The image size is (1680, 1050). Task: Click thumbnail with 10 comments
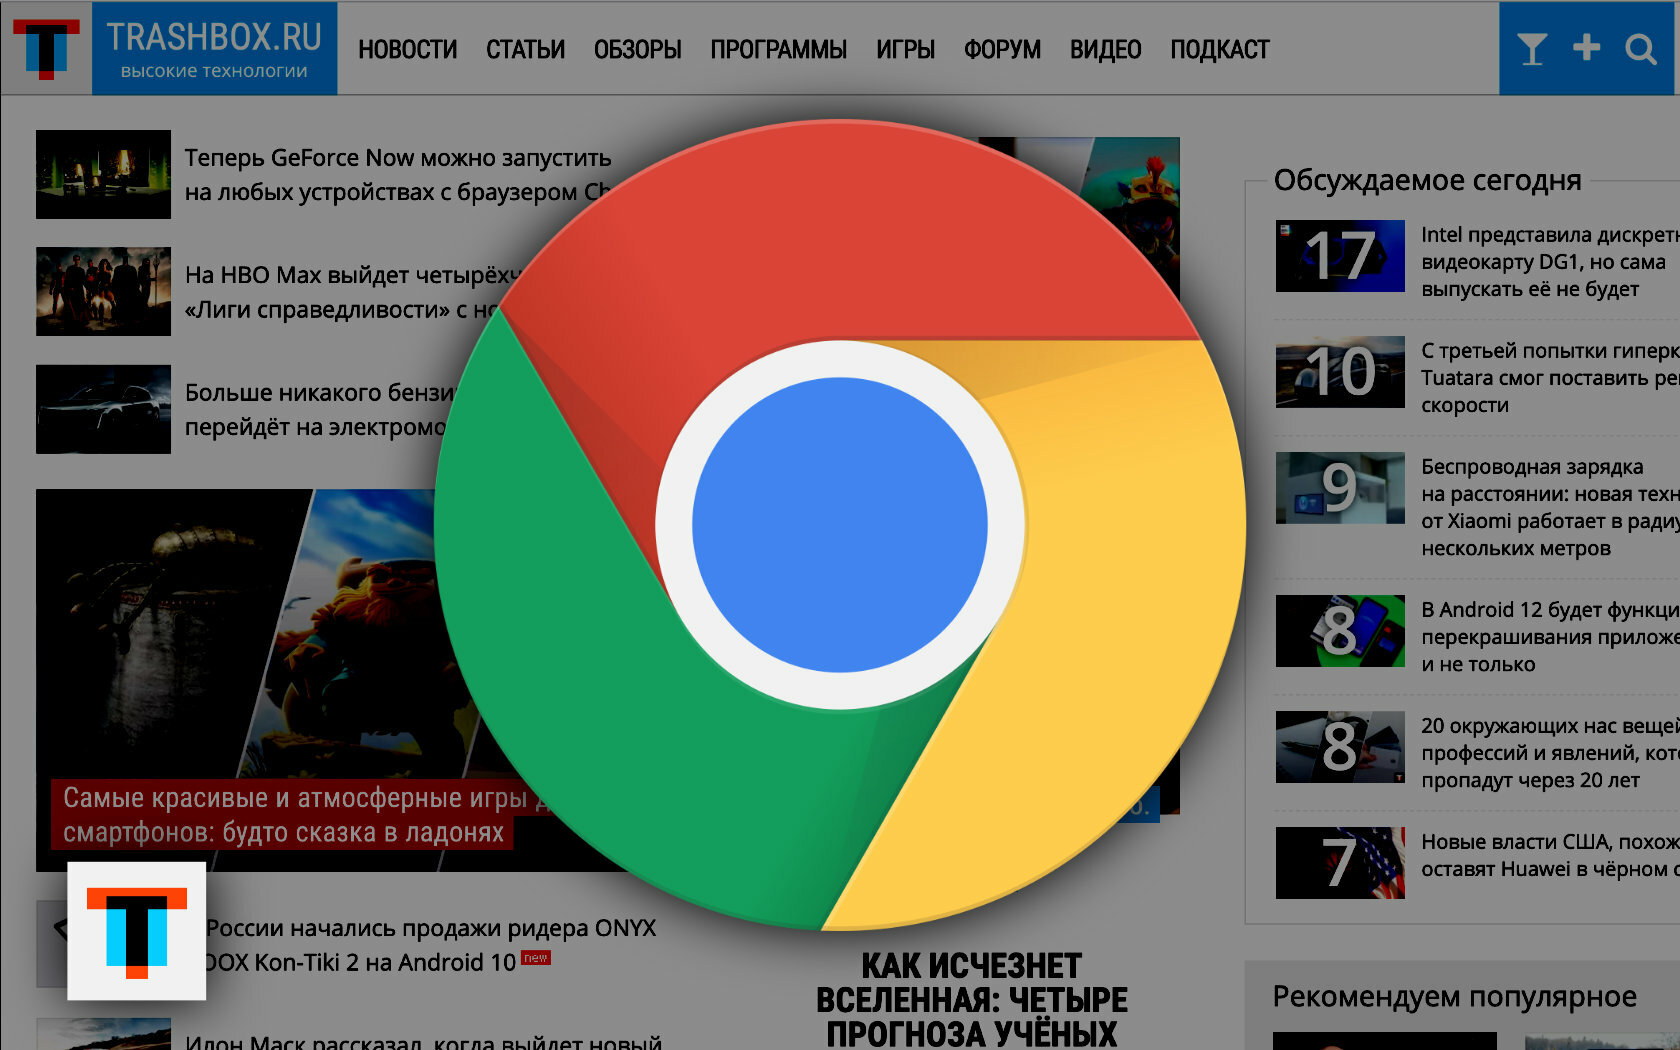coord(1340,372)
